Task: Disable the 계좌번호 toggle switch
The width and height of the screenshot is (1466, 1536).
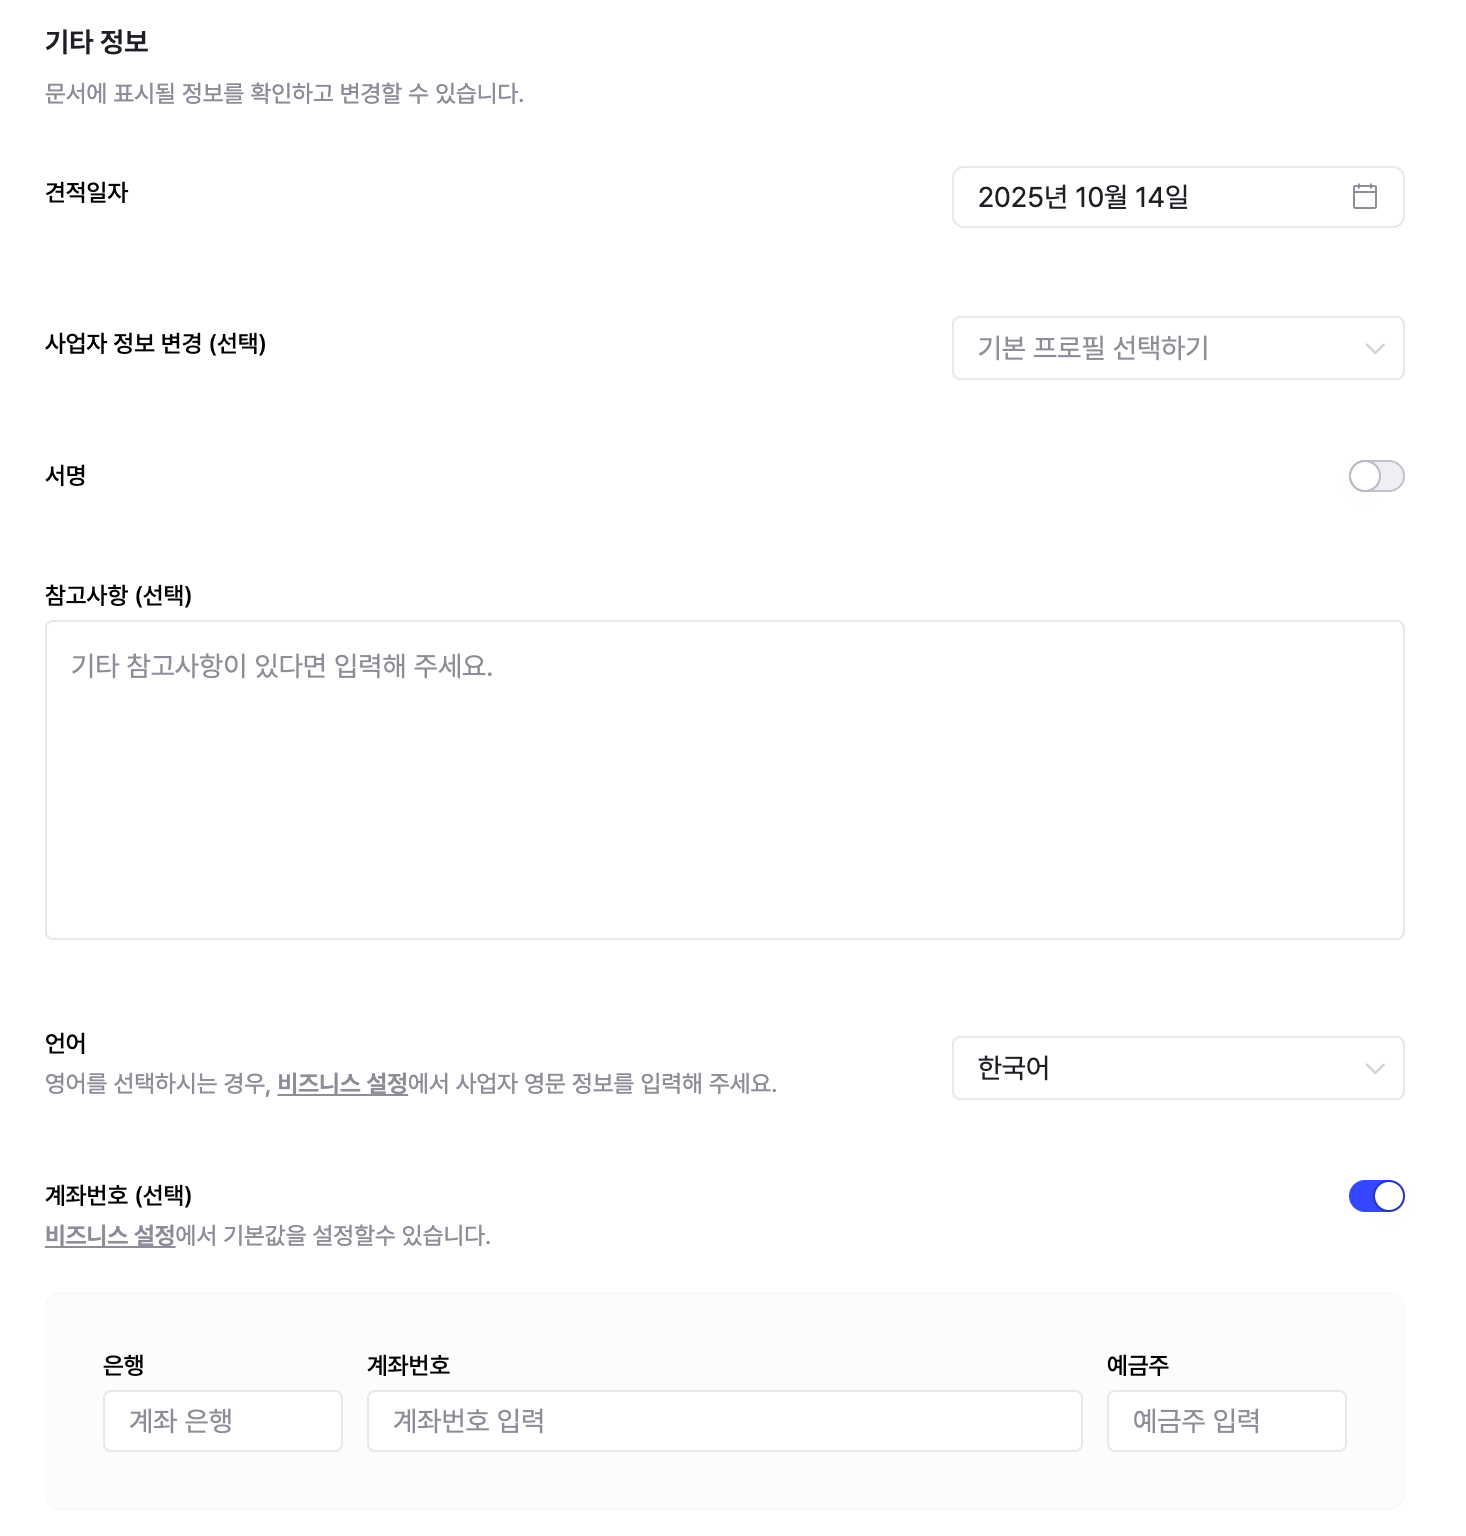Action: (x=1376, y=1196)
